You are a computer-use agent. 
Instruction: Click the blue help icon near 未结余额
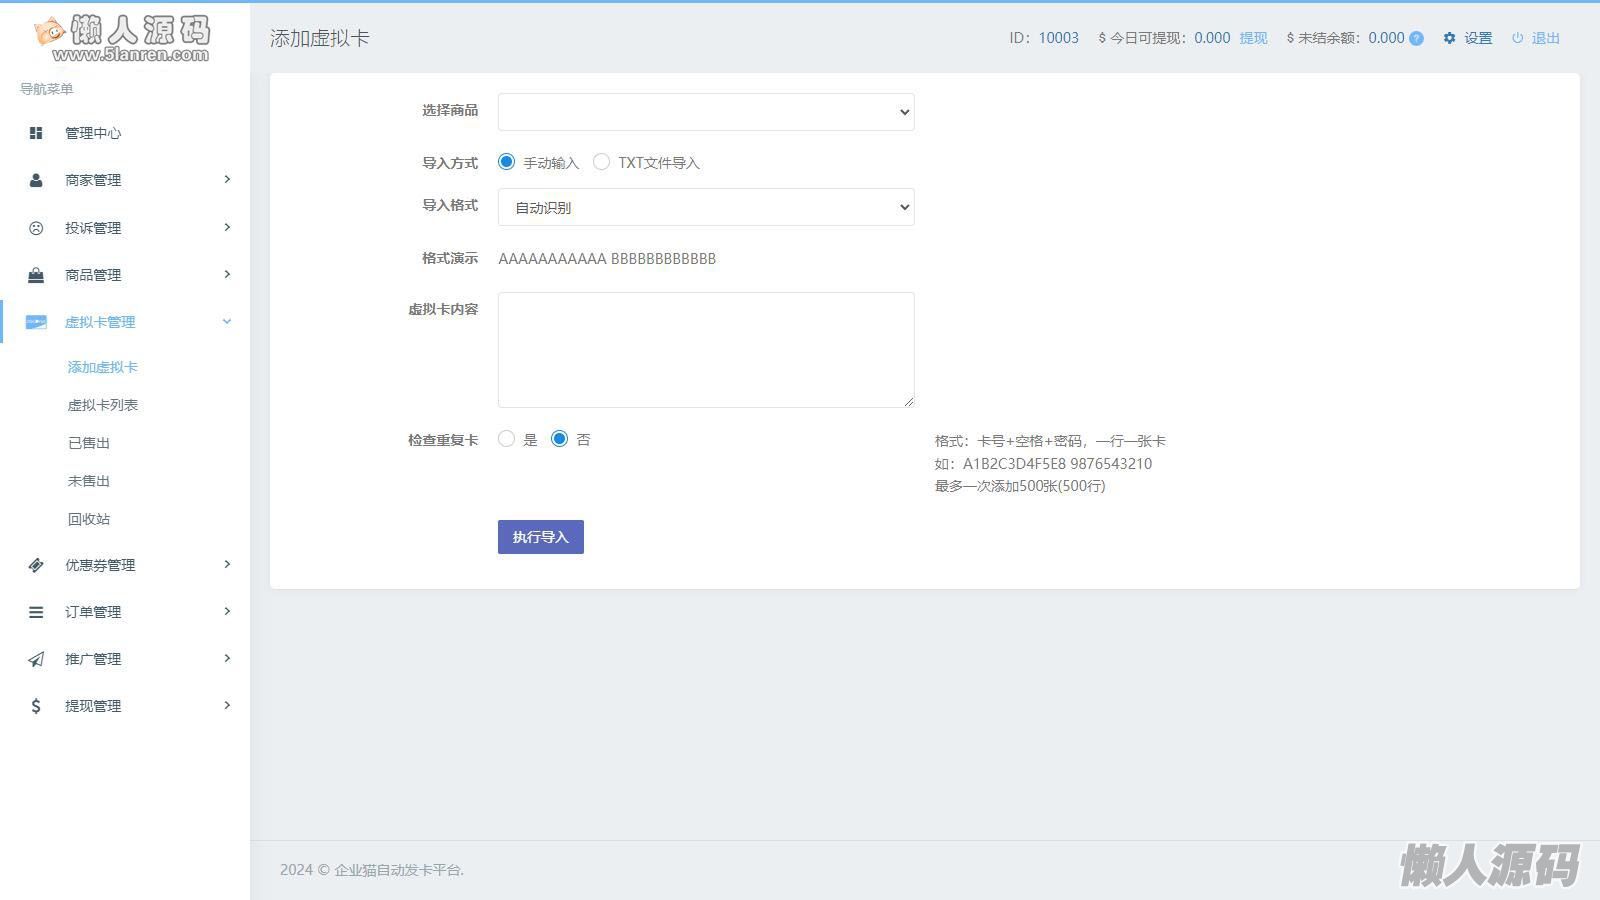pos(1416,38)
